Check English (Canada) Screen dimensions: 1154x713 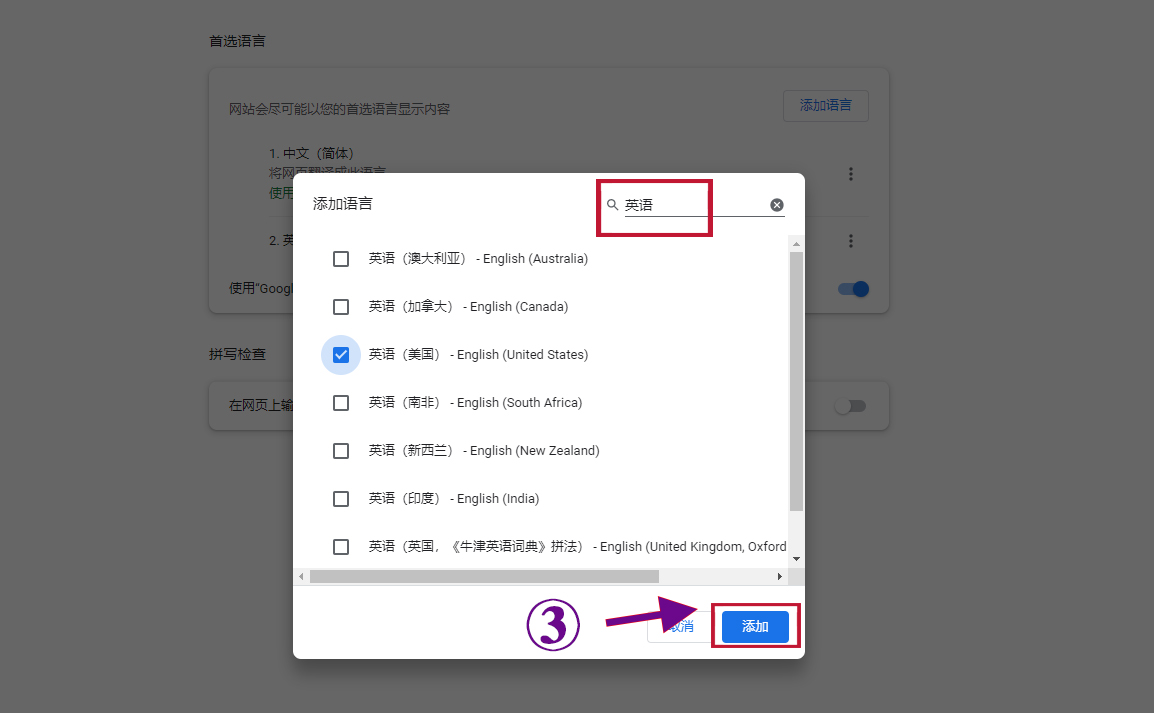(x=341, y=306)
